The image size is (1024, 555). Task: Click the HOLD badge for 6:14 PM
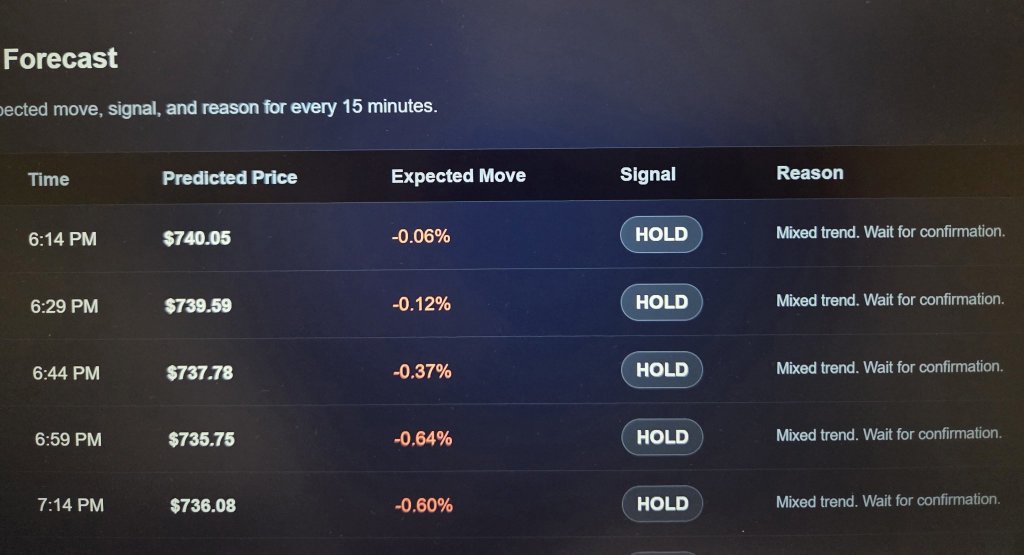tap(661, 234)
